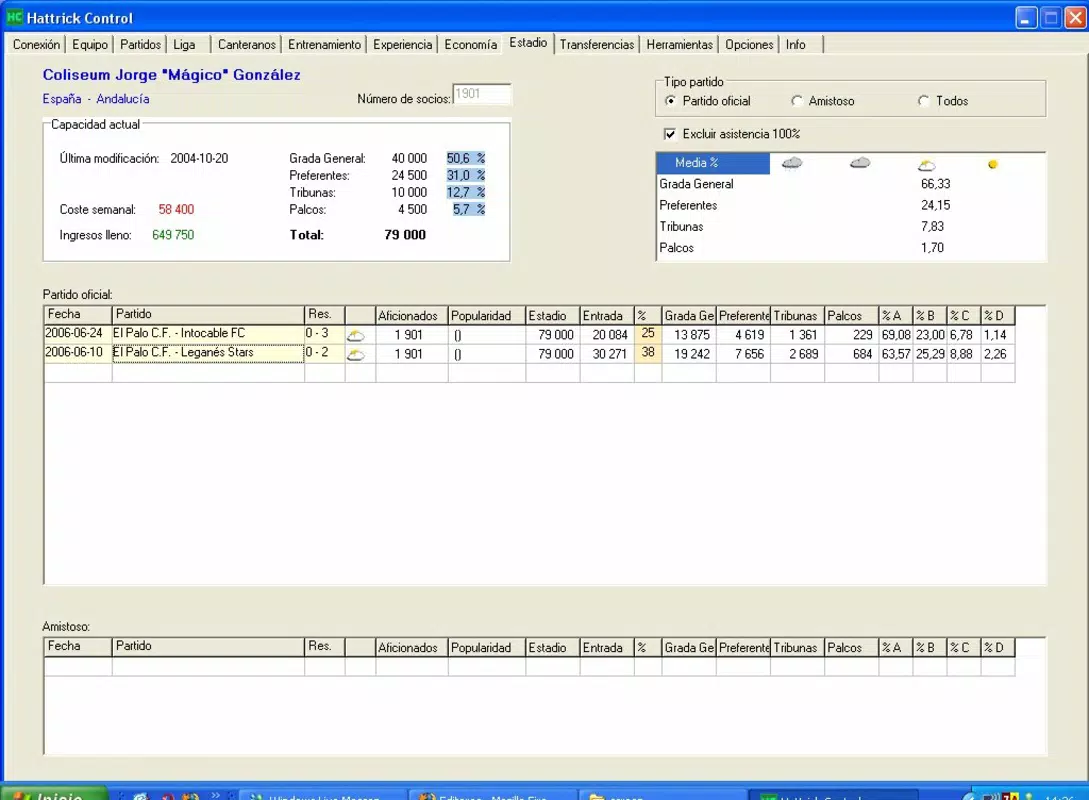This screenshot has width=1089, height=800.
Task: Select the sunny weather column icon
Action: pyautogui.click(x=992, y=165)
